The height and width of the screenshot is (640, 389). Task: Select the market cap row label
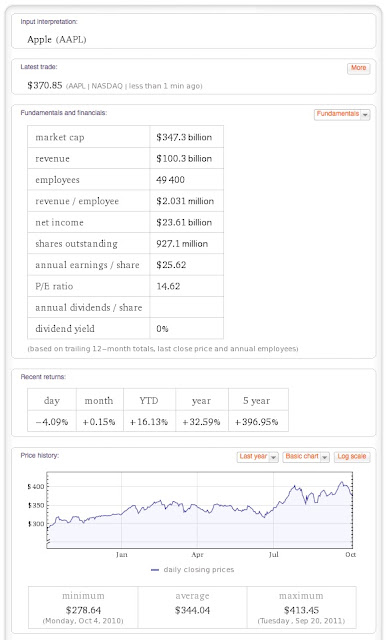[60, 137]
